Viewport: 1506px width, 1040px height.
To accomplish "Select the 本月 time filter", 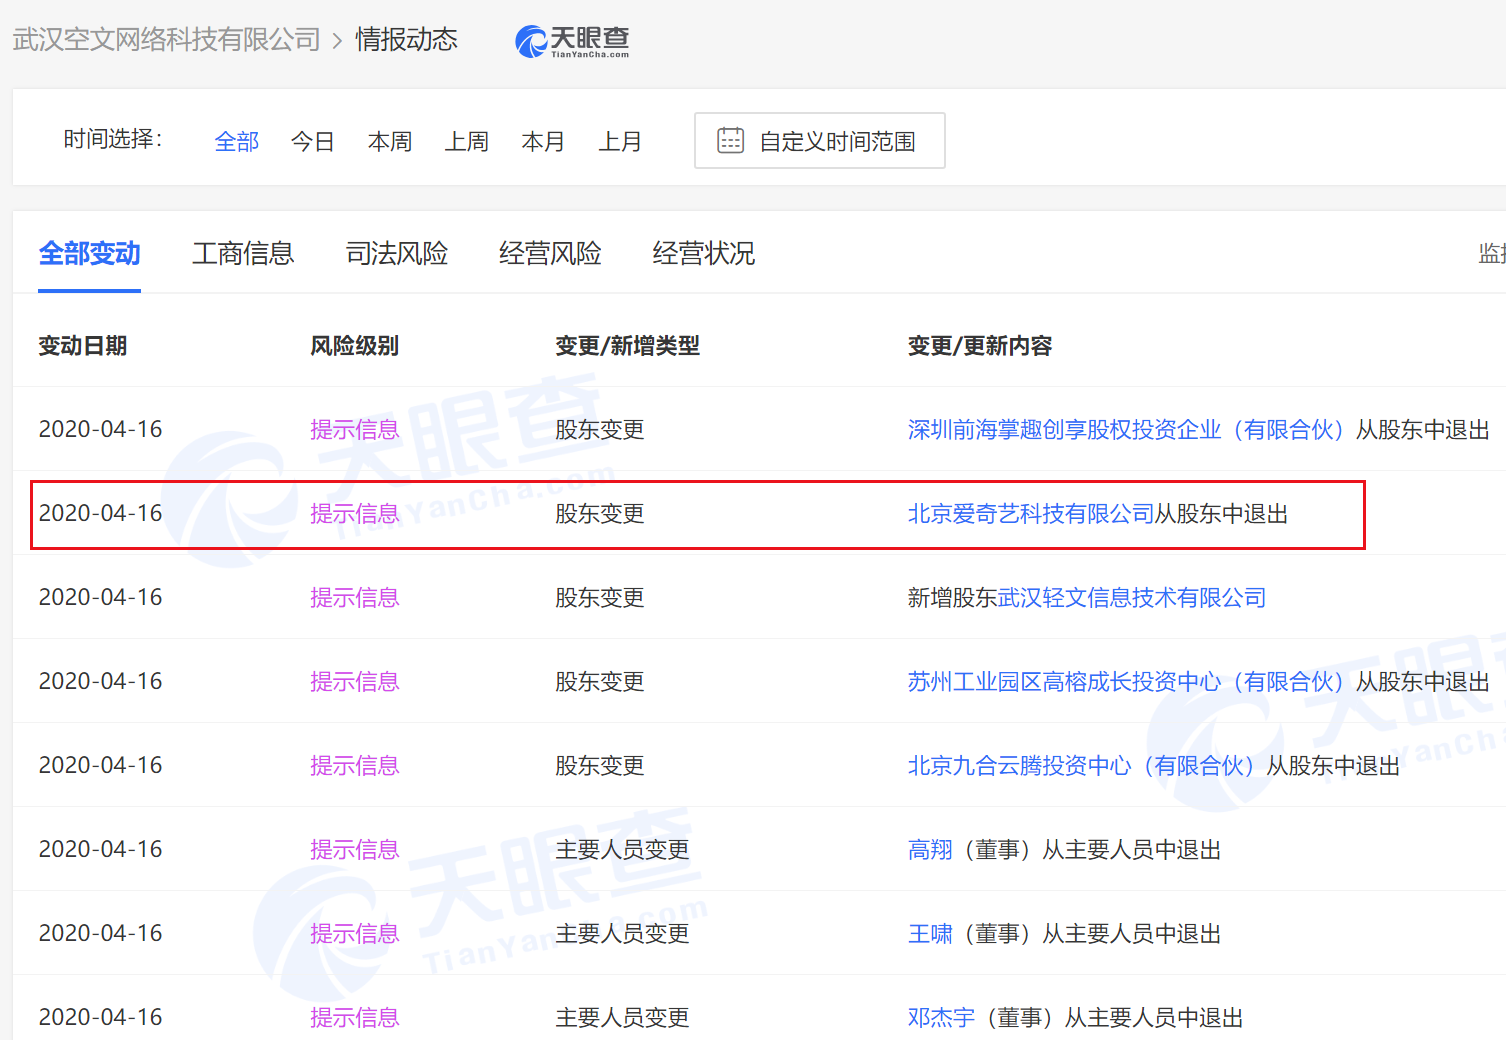I will pos(543,142).
